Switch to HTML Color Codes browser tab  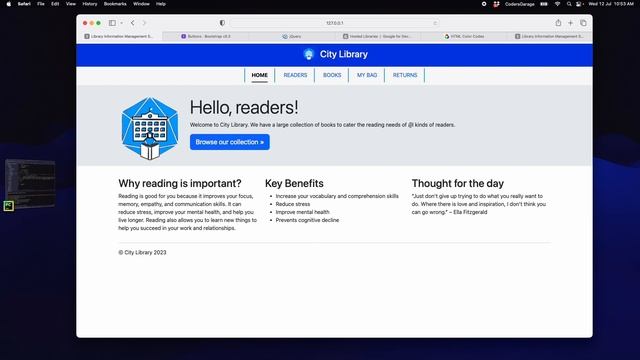[x=464, y=36]
